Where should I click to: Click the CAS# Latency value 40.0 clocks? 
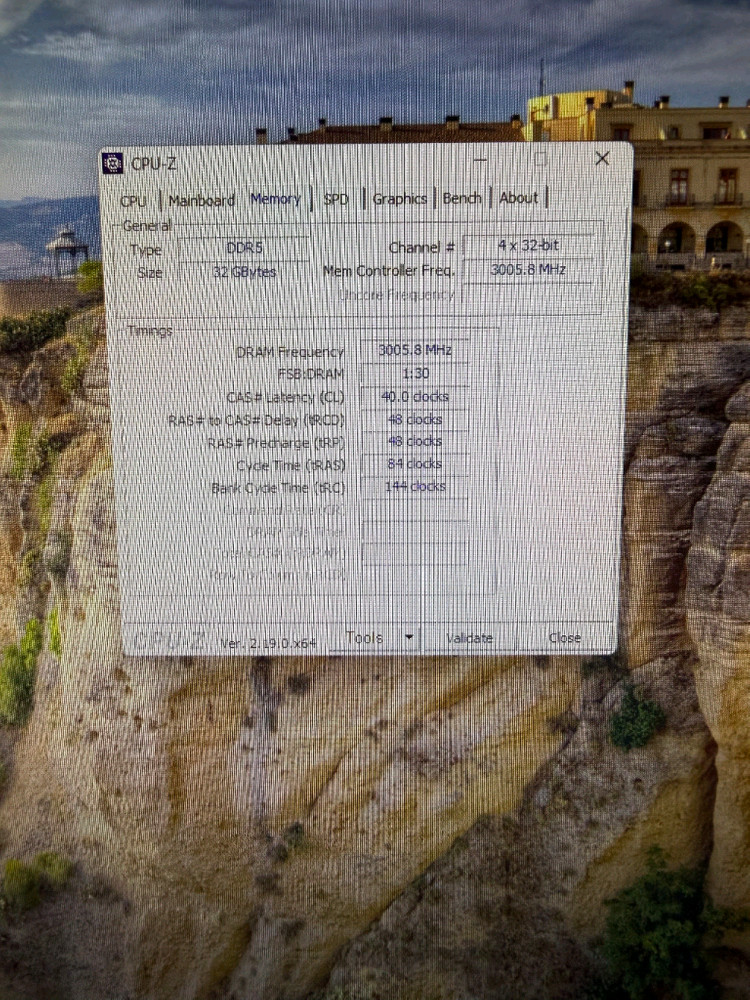(x=415, y=397)
